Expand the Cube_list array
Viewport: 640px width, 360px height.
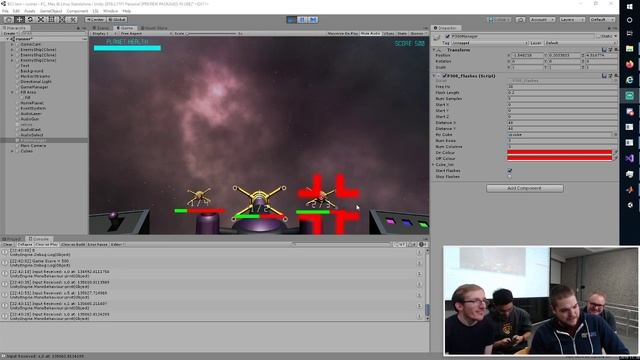[x=433, y=164]
